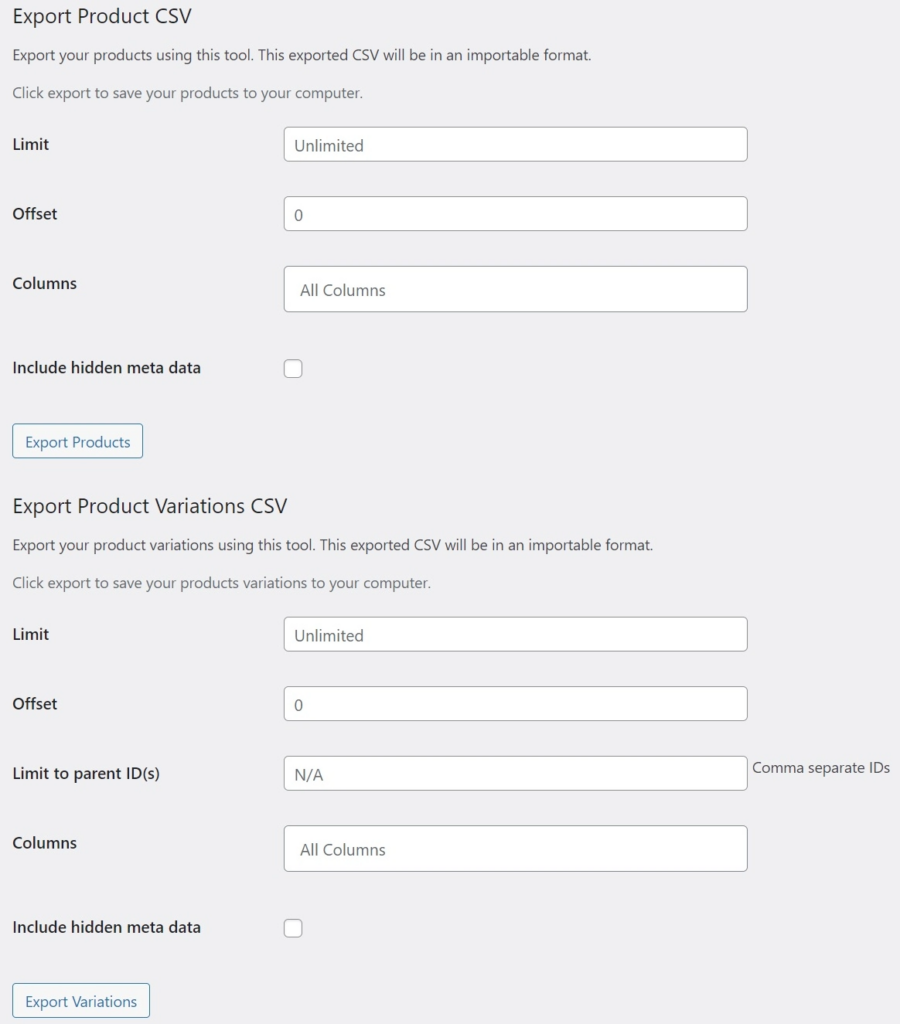Tick hidden meta data checkbox for Product CSV

[x=293, y=368]
